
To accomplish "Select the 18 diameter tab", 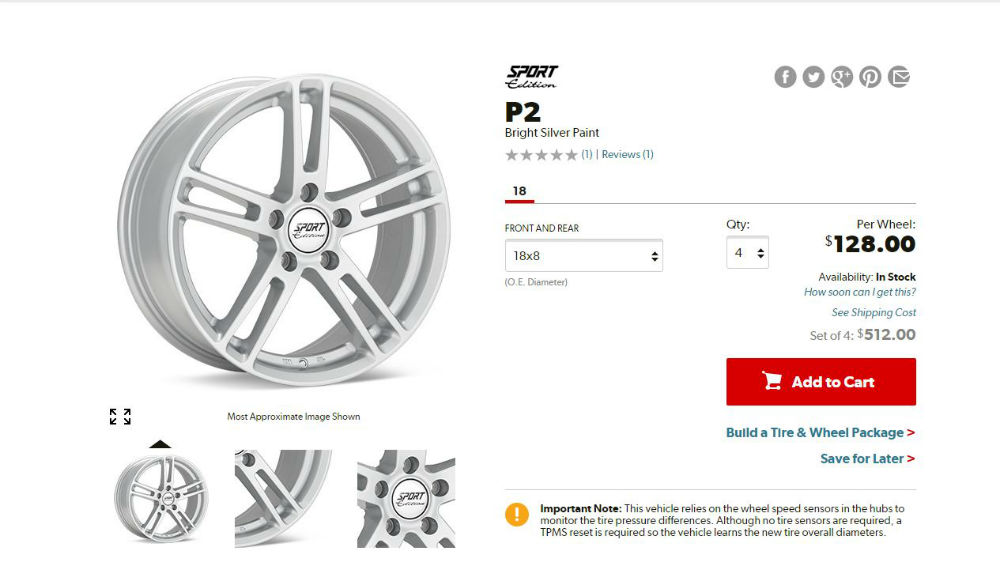I will coord(519,191).
